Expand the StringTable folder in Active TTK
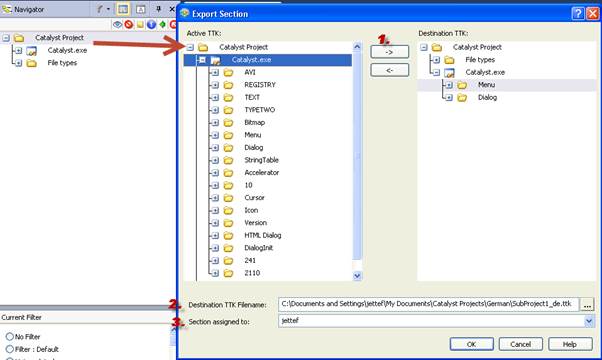The width and height of the screenshot is (602, 360). coord(215,160)
